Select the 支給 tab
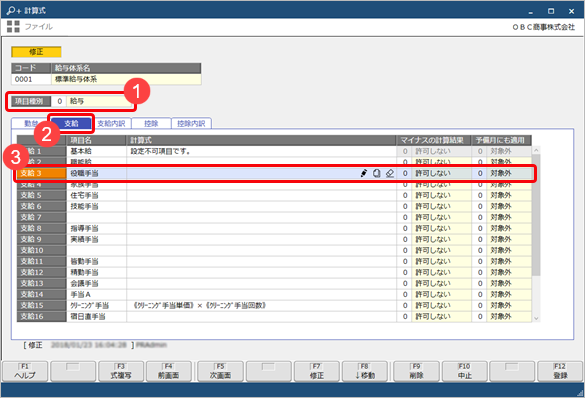This screenshot has height=398, width=585. click(x=71, y=123)
